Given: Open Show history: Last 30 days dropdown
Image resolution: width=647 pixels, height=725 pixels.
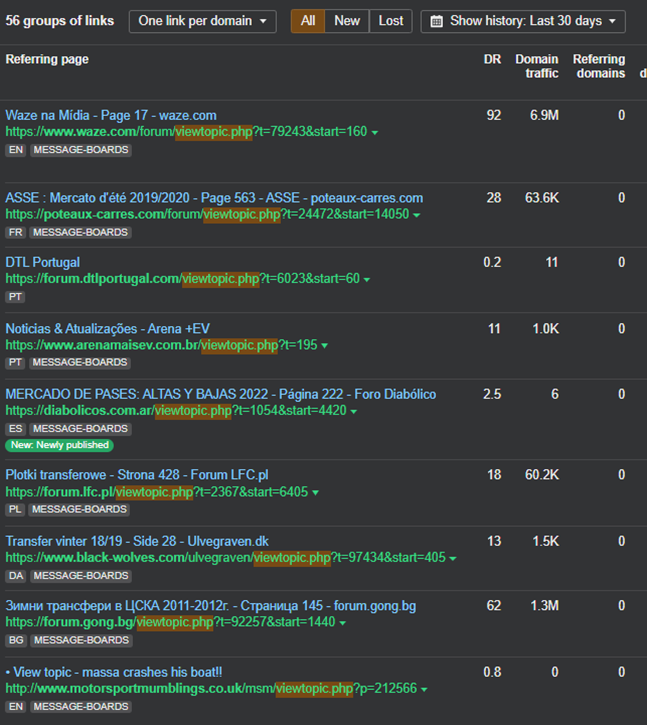Looking at the screenshot, I should pyautogui.click(x=523, y=21).
